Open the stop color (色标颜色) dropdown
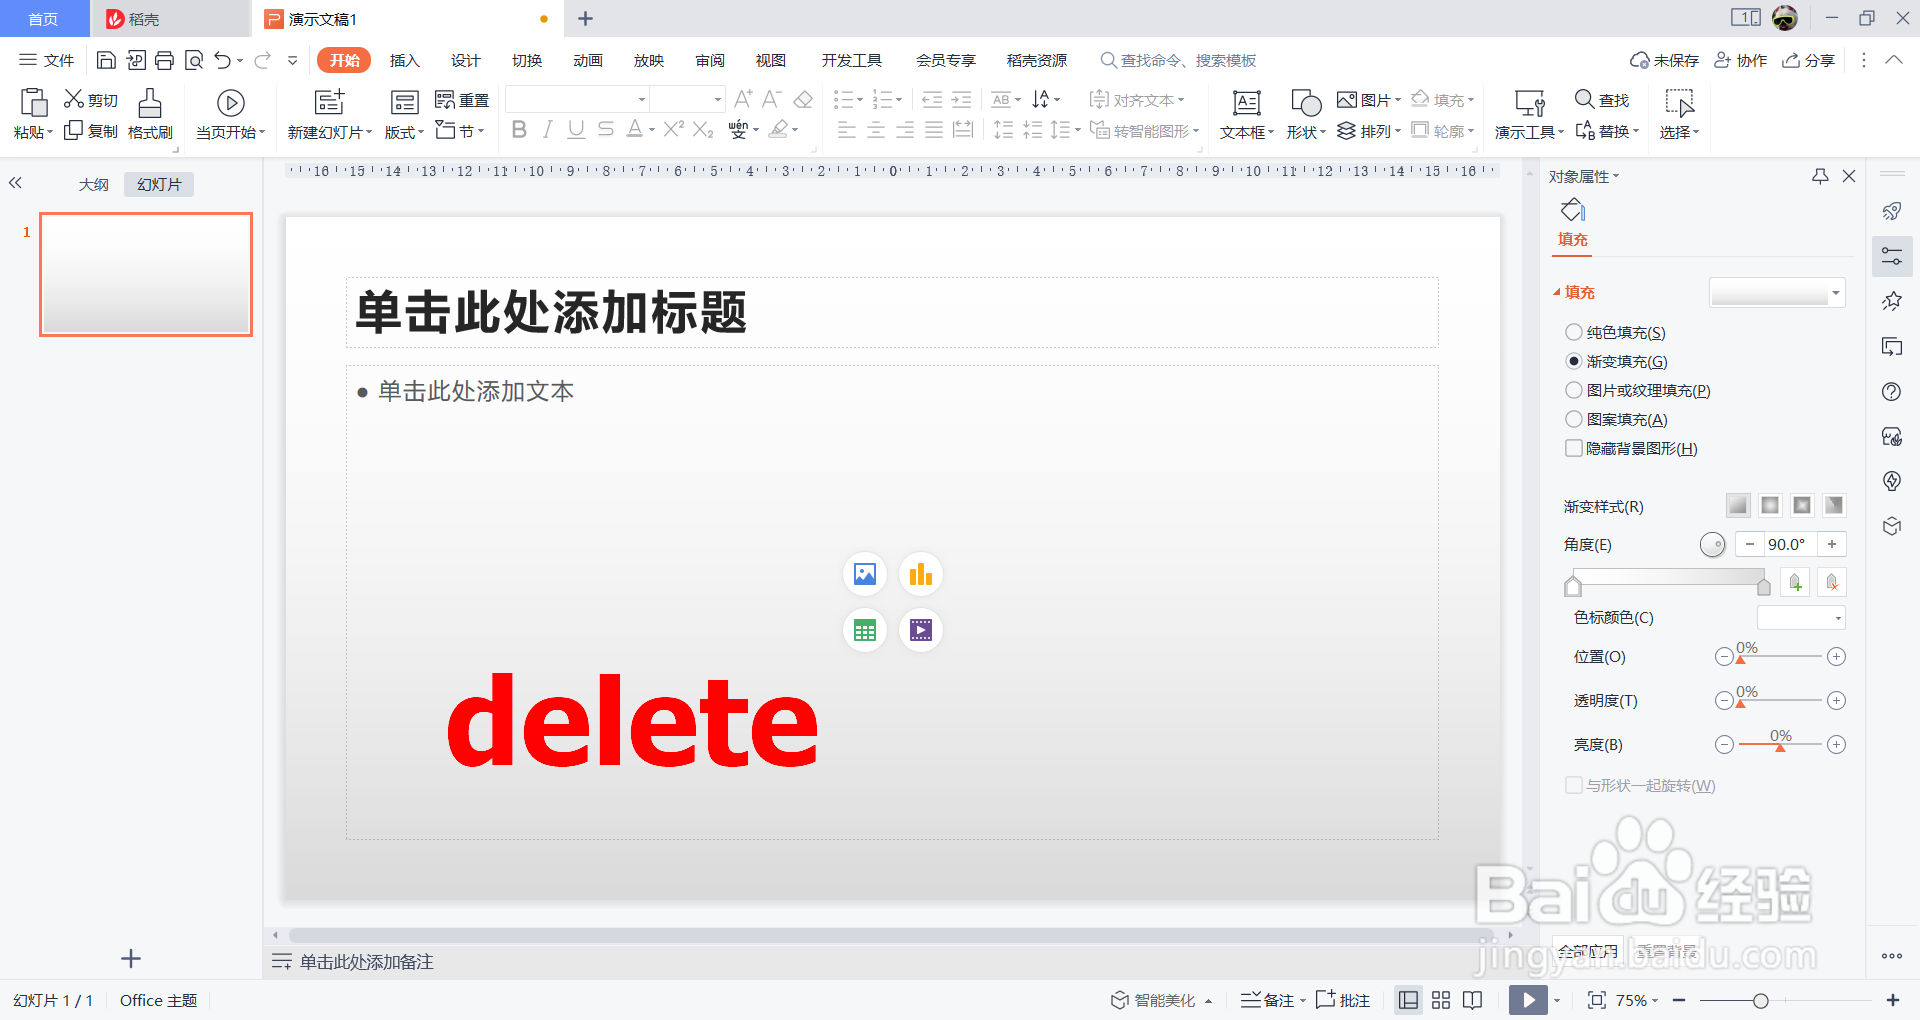 click(1801, 618)
